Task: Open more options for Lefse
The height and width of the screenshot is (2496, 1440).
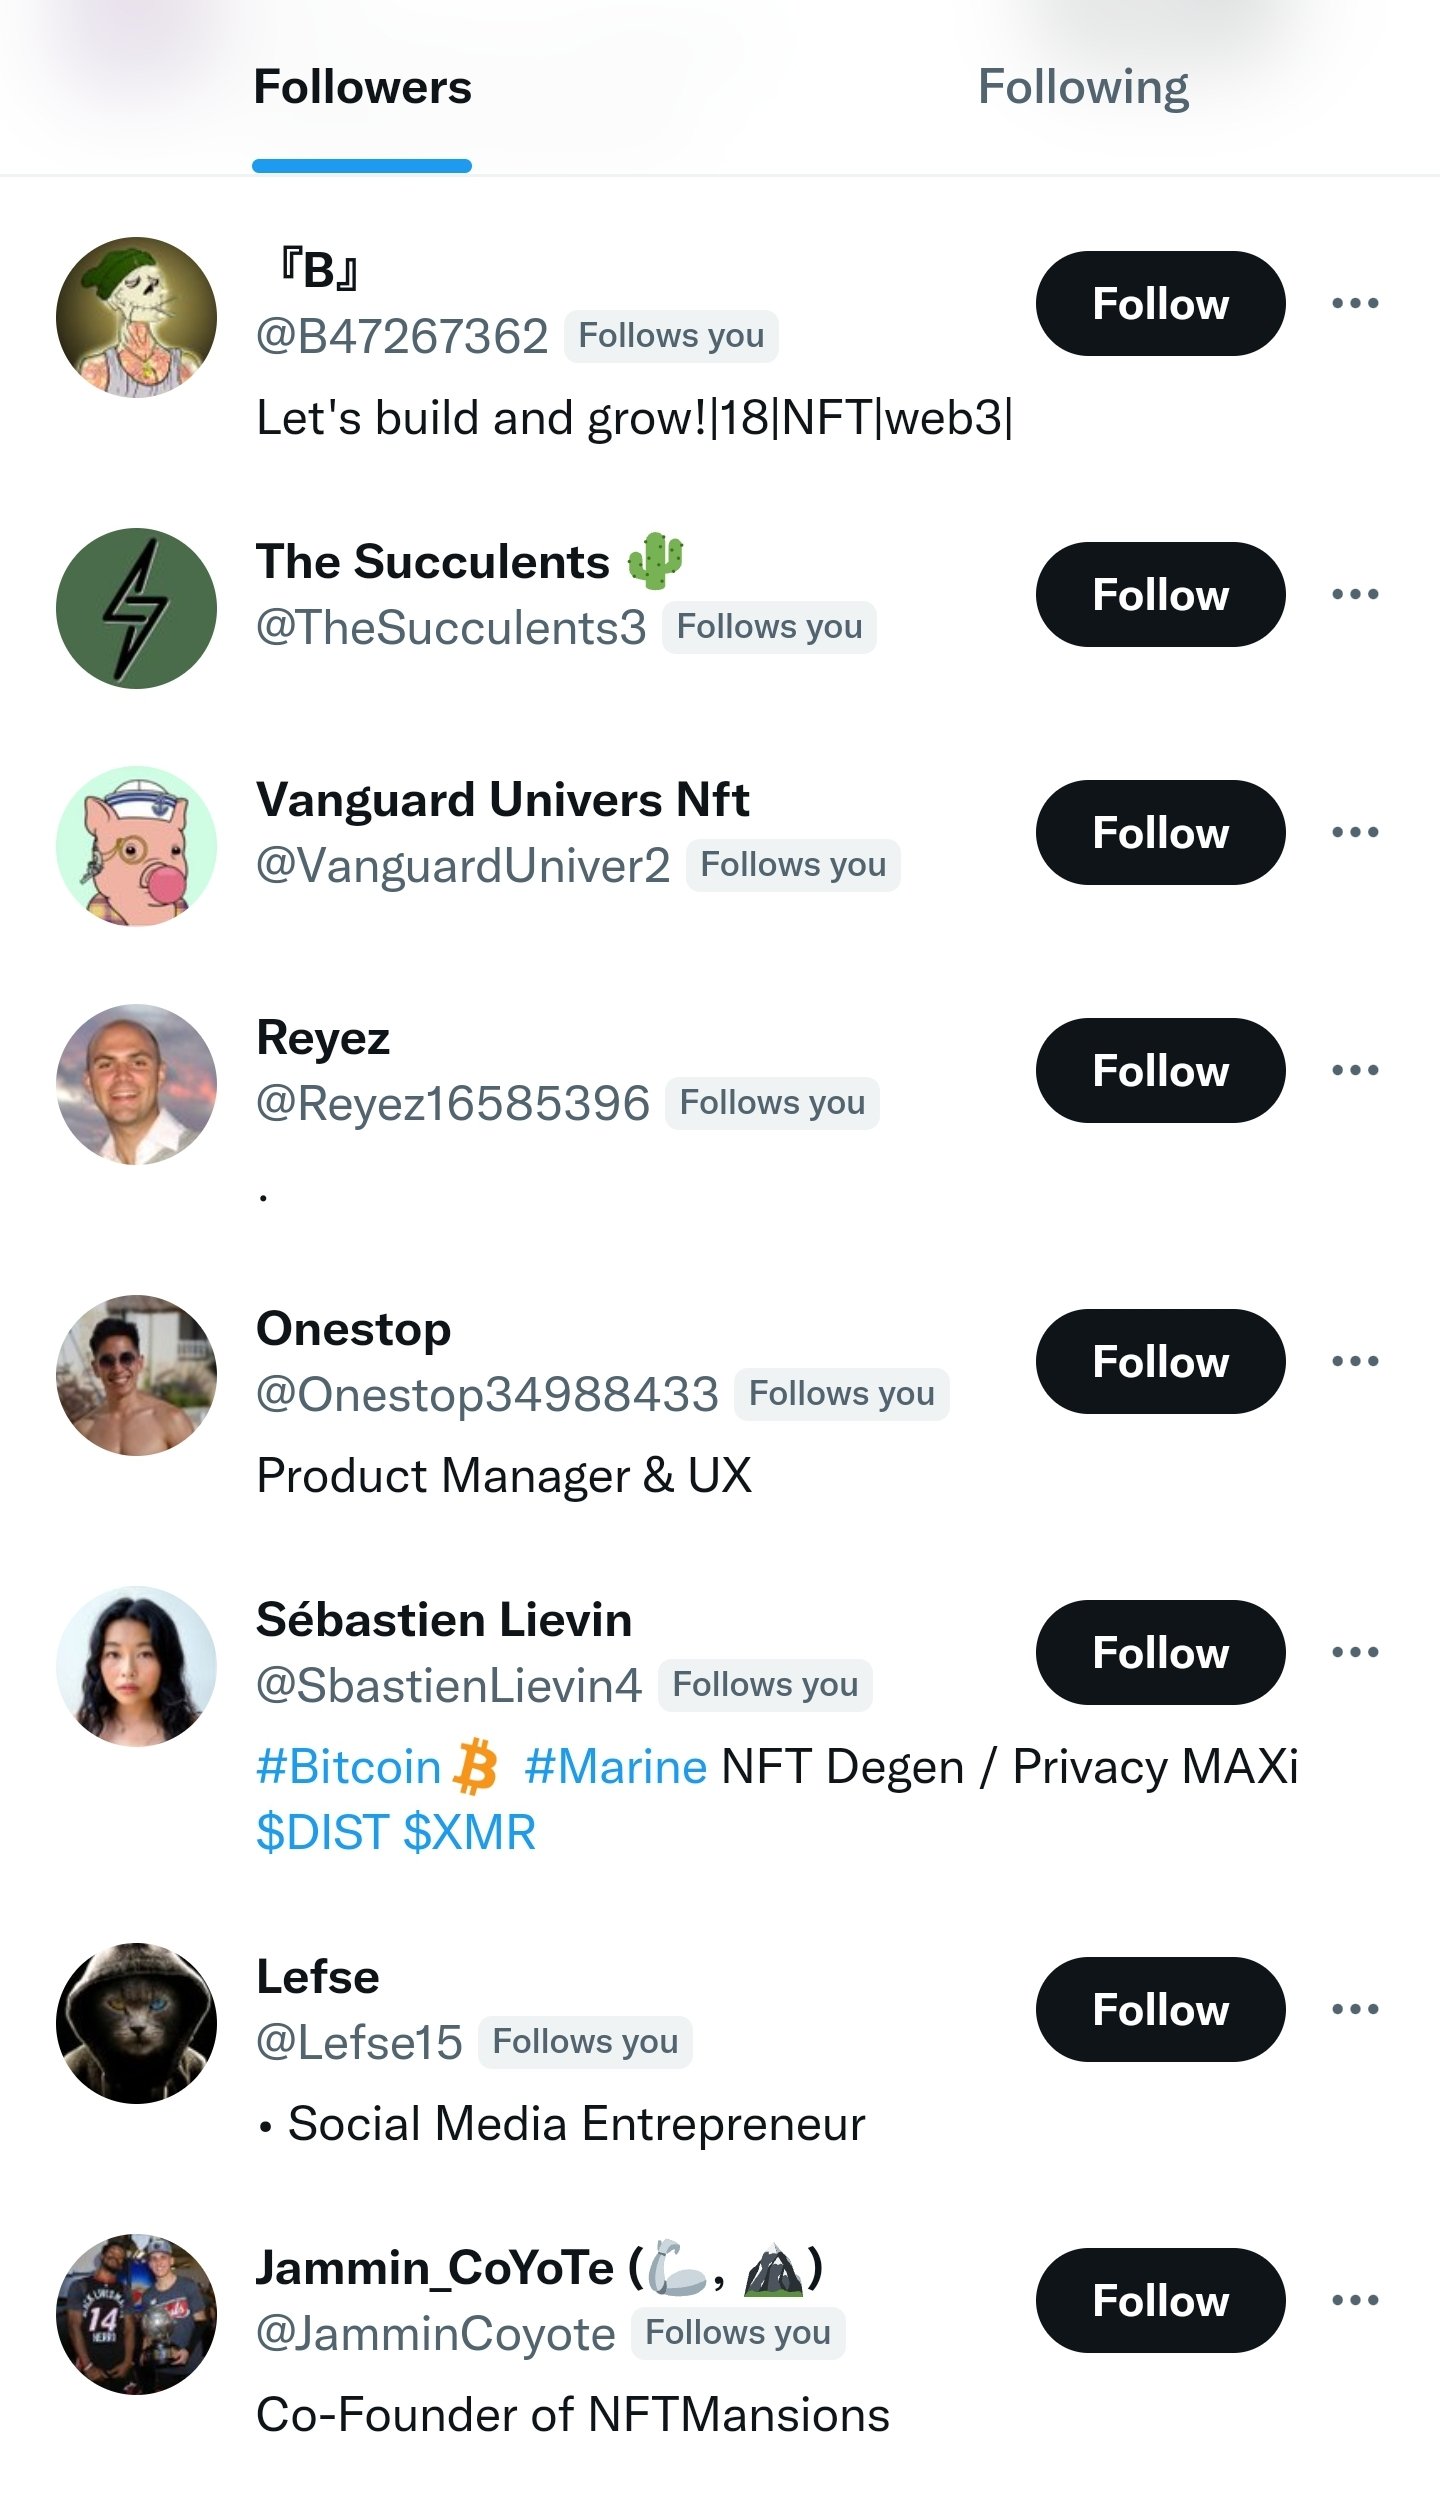Action: [1355, 2009]
